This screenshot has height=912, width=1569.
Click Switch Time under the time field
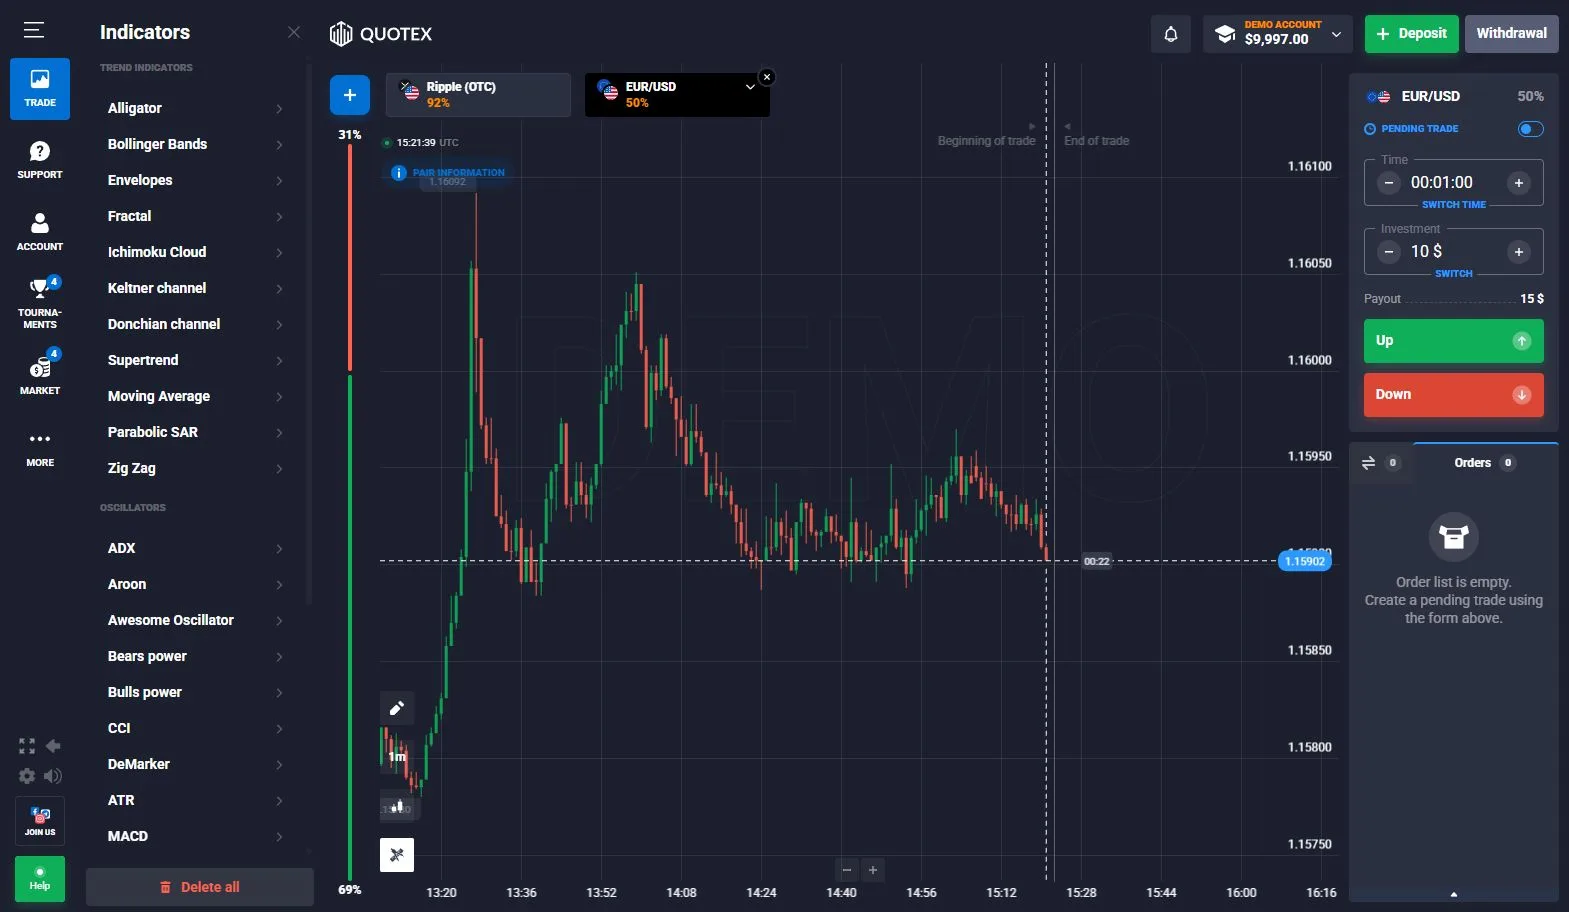pos(1453,205)
